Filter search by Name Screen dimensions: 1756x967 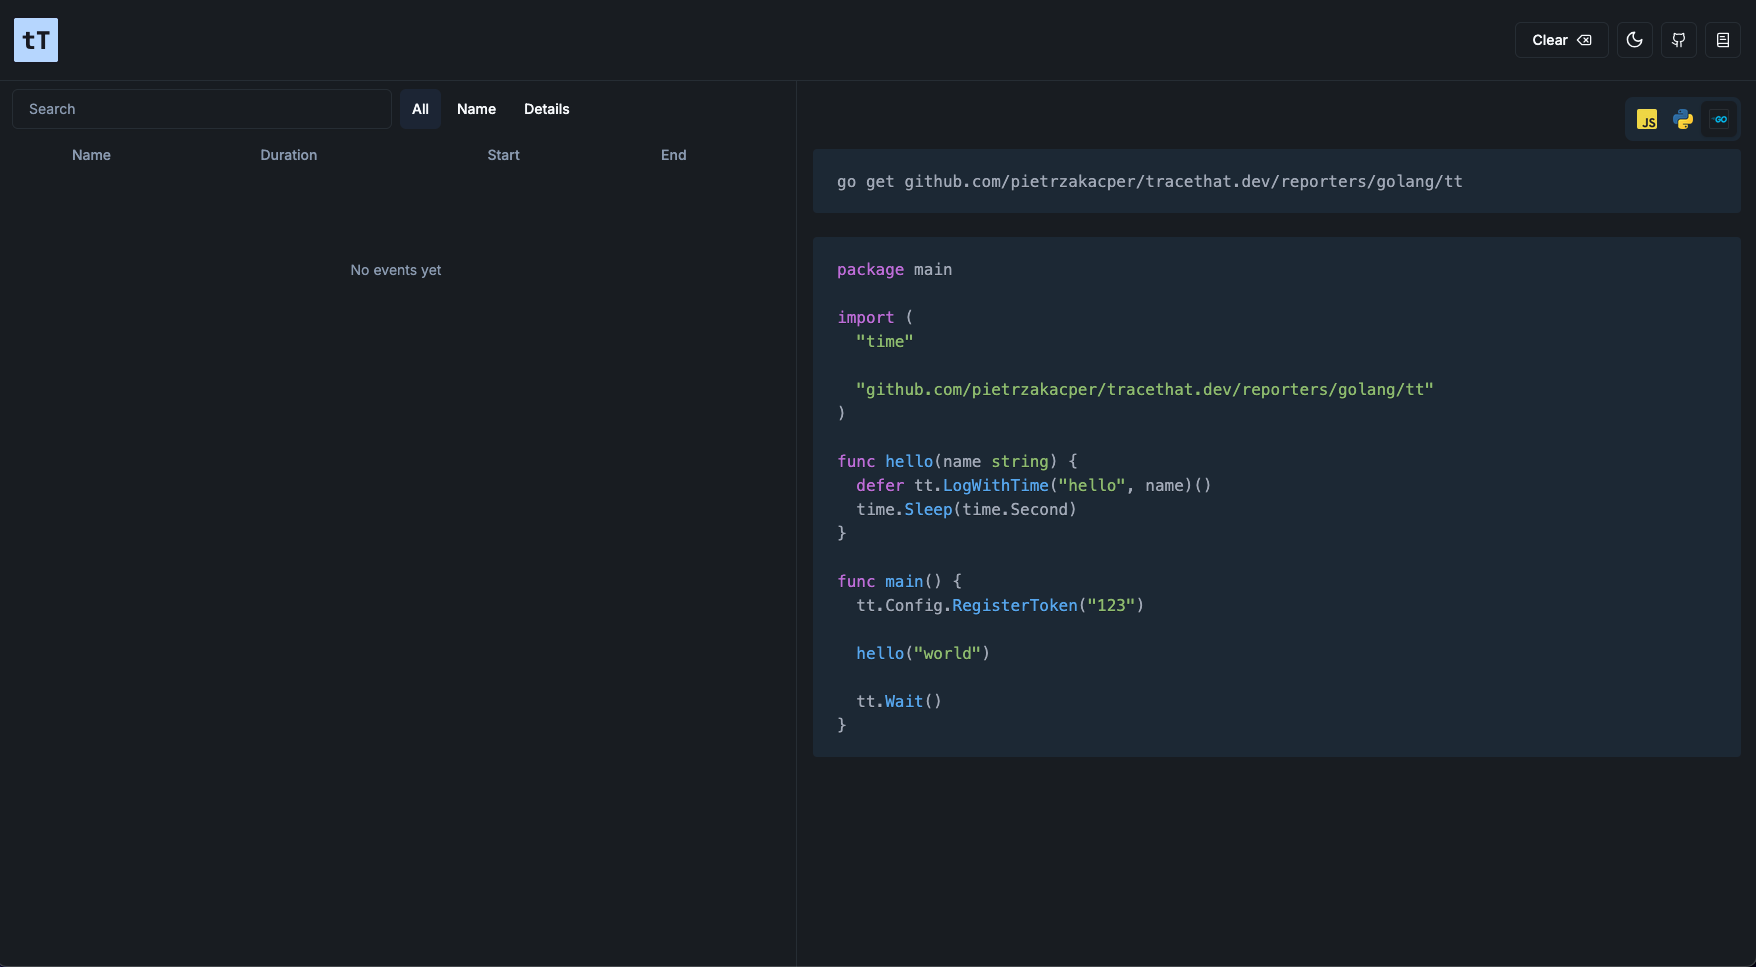[x=476, y=109]
